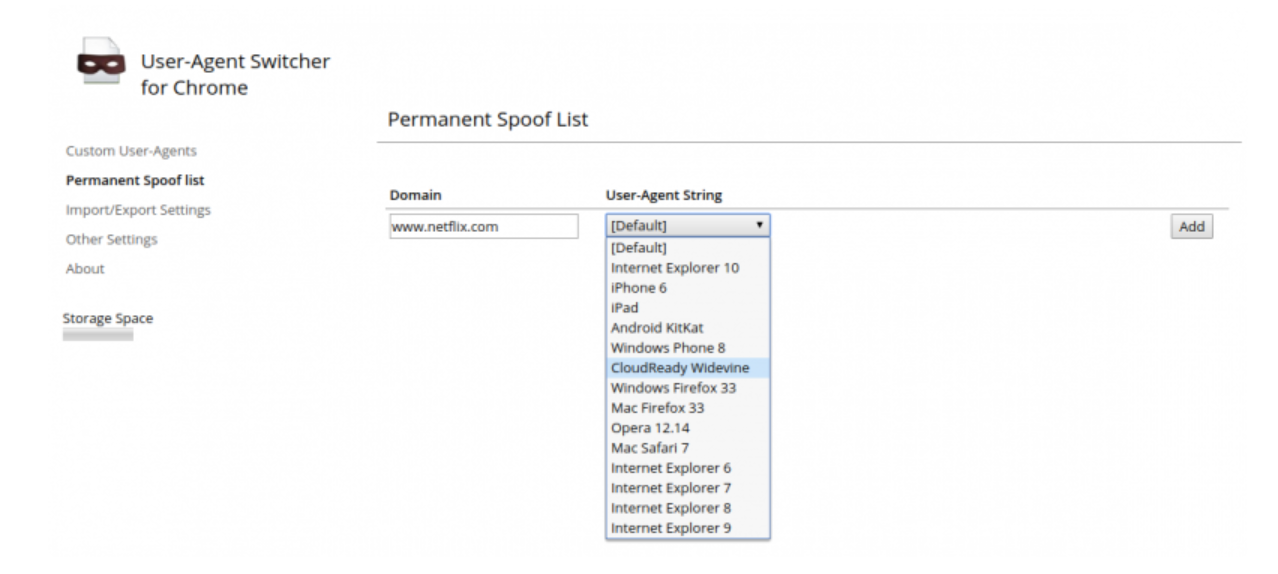Screen dimensions: 1278x574
Task: Click the Storage Space usage bar
Action: tap(98, 336)
